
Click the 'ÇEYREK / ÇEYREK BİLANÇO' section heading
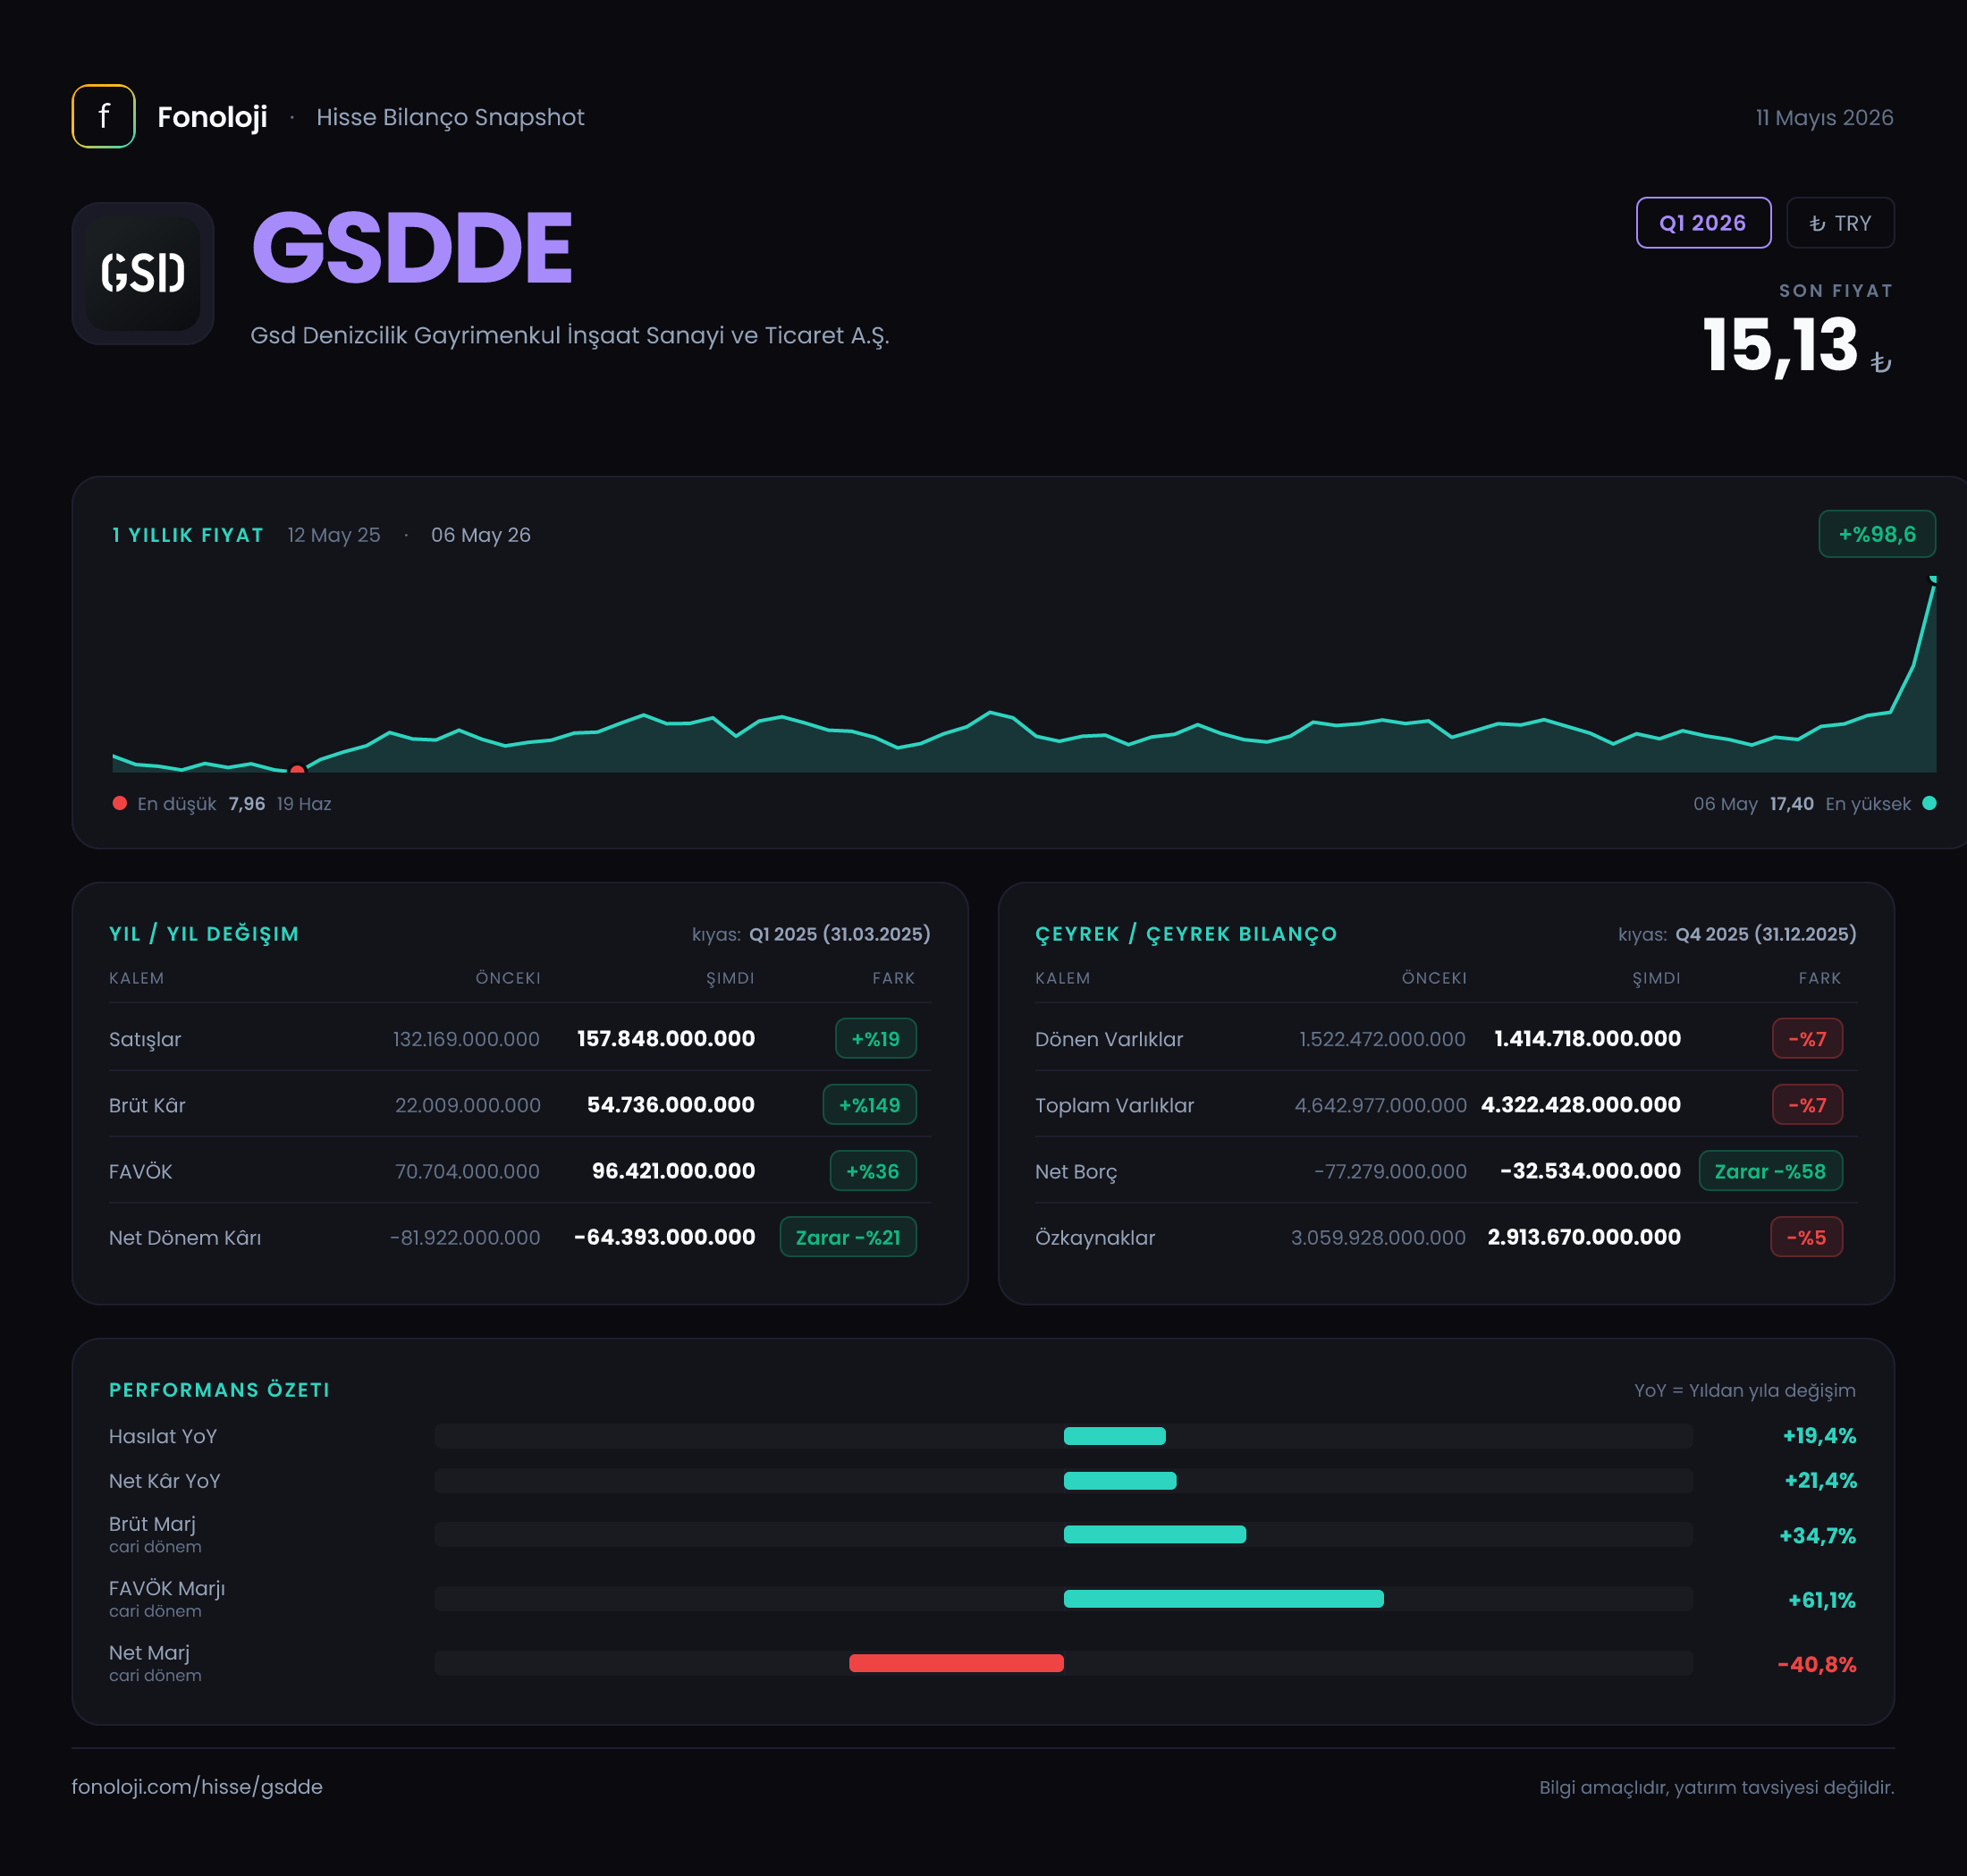(x=1186, y=934)
